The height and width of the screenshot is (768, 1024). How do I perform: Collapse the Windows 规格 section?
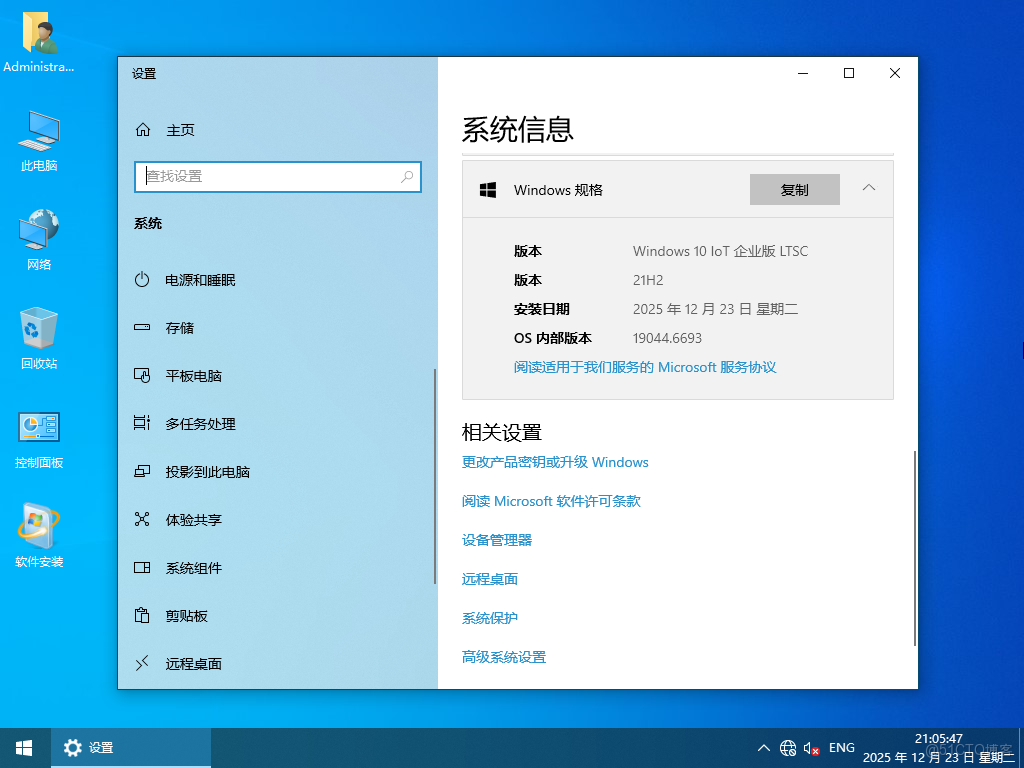868,189
